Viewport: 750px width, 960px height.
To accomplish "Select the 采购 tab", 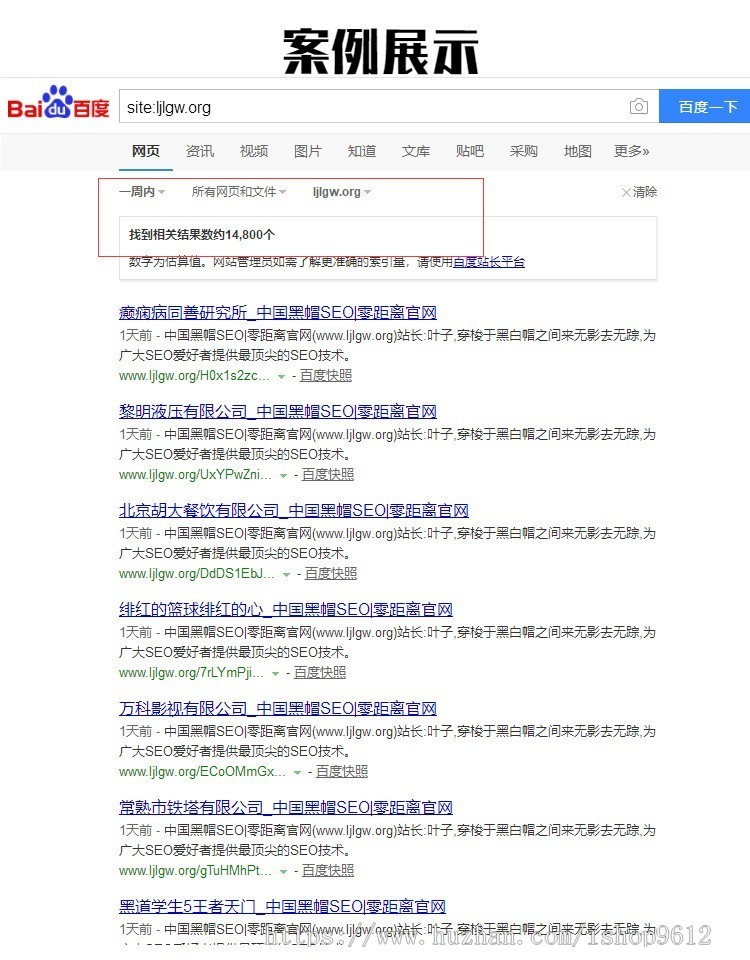I will click(523, 151).
